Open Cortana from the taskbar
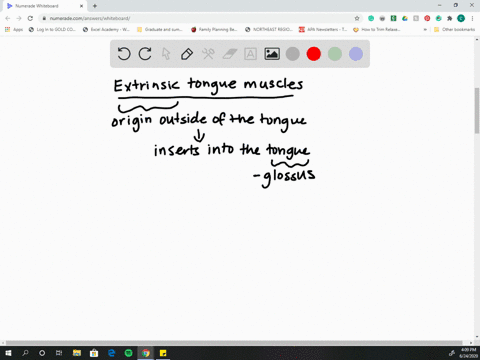The height and width of the screenshot is (360, 480). coord(42,353)
